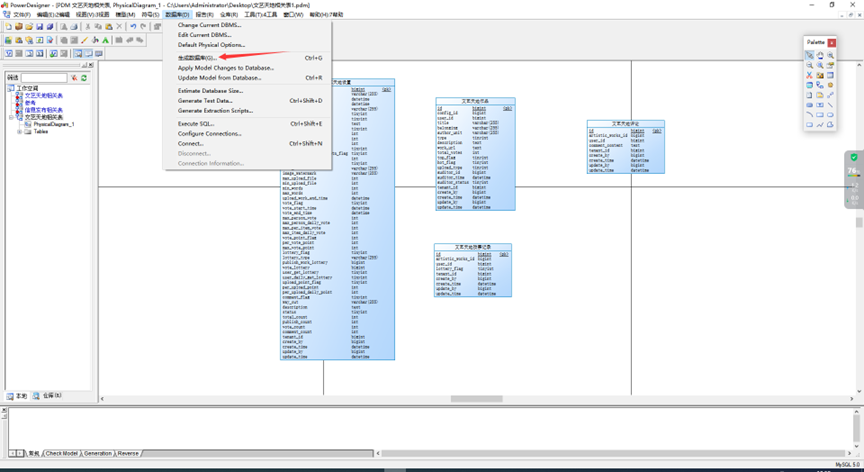
Task: Select the Polygon tool in Palette
Action: coord(830,124)
